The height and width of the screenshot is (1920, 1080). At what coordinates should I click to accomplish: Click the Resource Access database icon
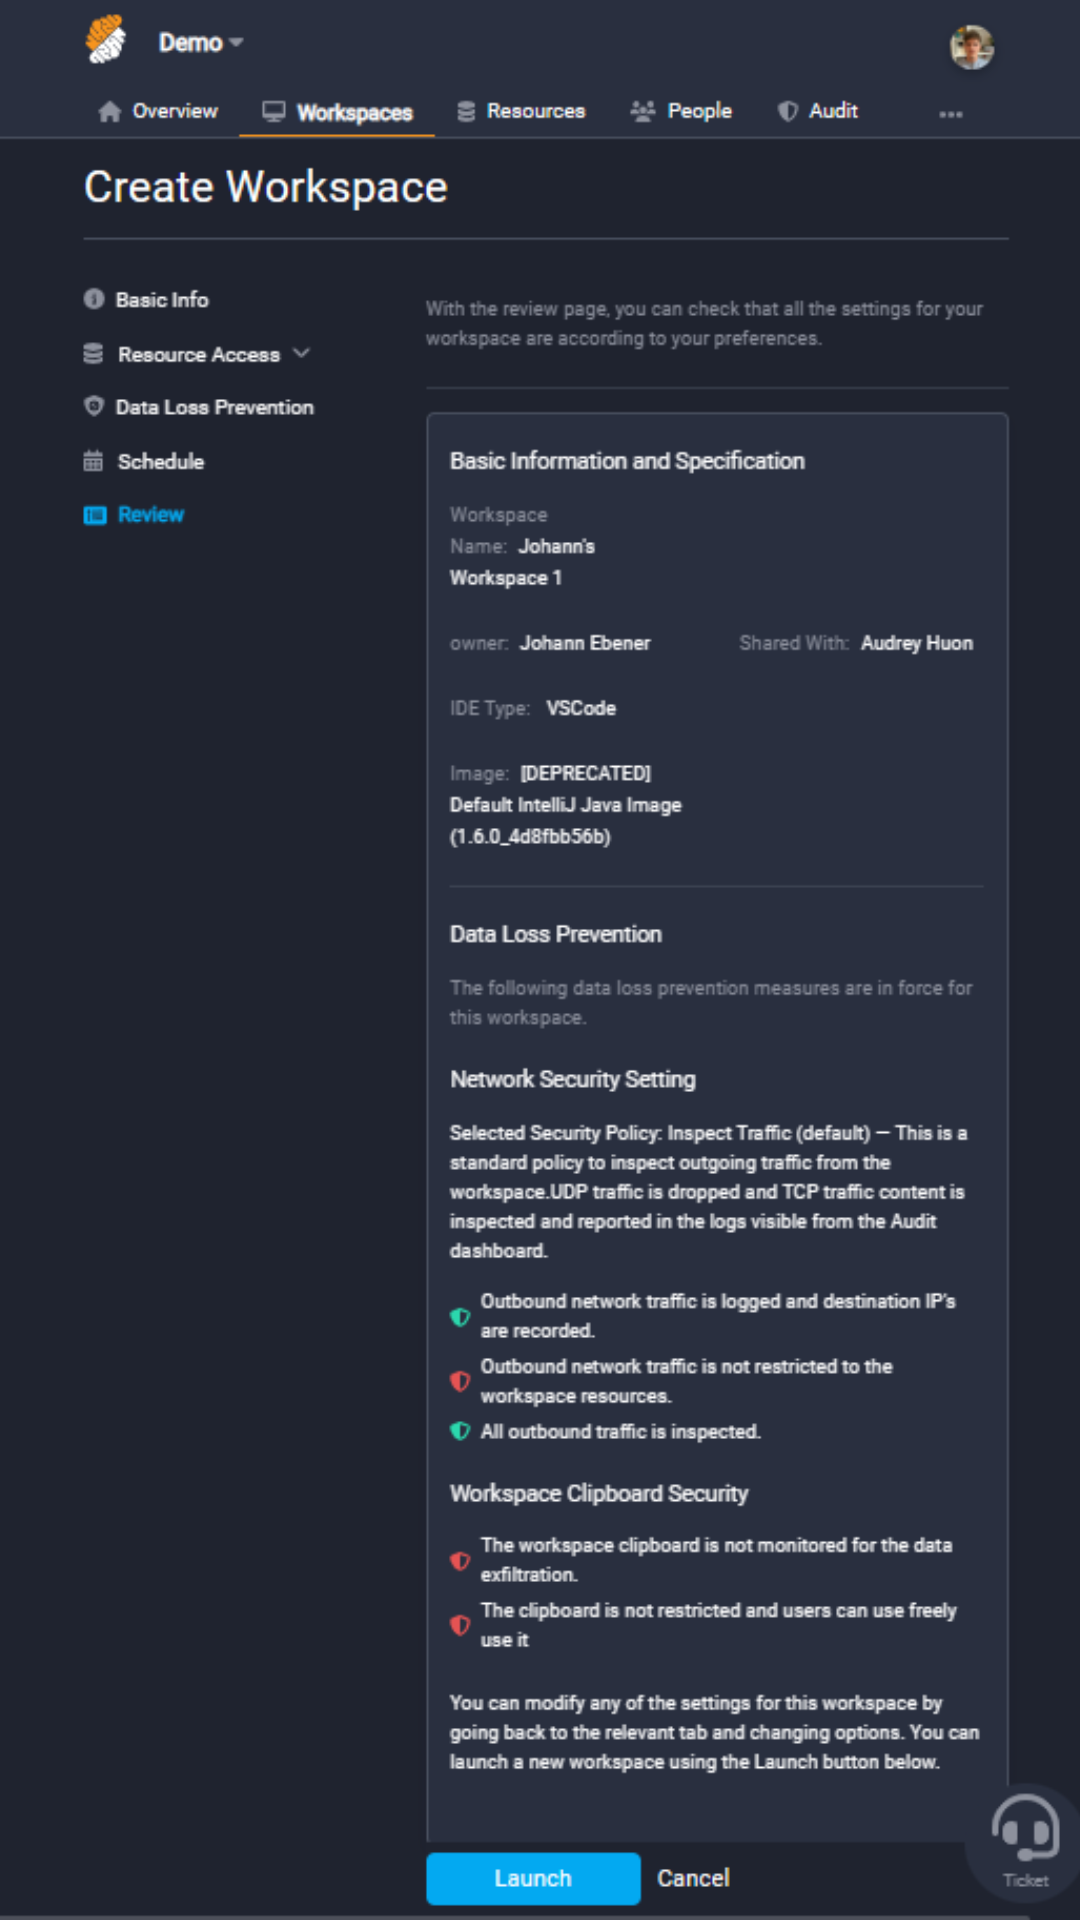[93, 354]
